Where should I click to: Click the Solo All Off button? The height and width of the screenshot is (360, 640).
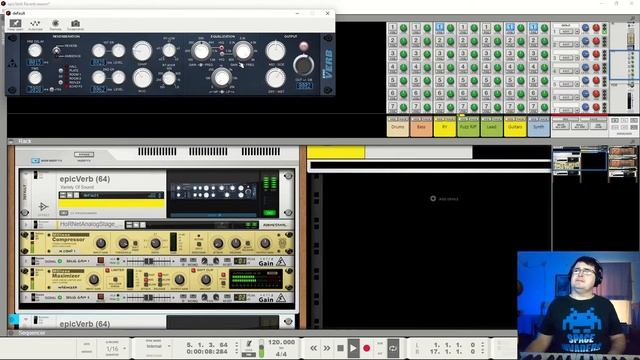point(580,126)
